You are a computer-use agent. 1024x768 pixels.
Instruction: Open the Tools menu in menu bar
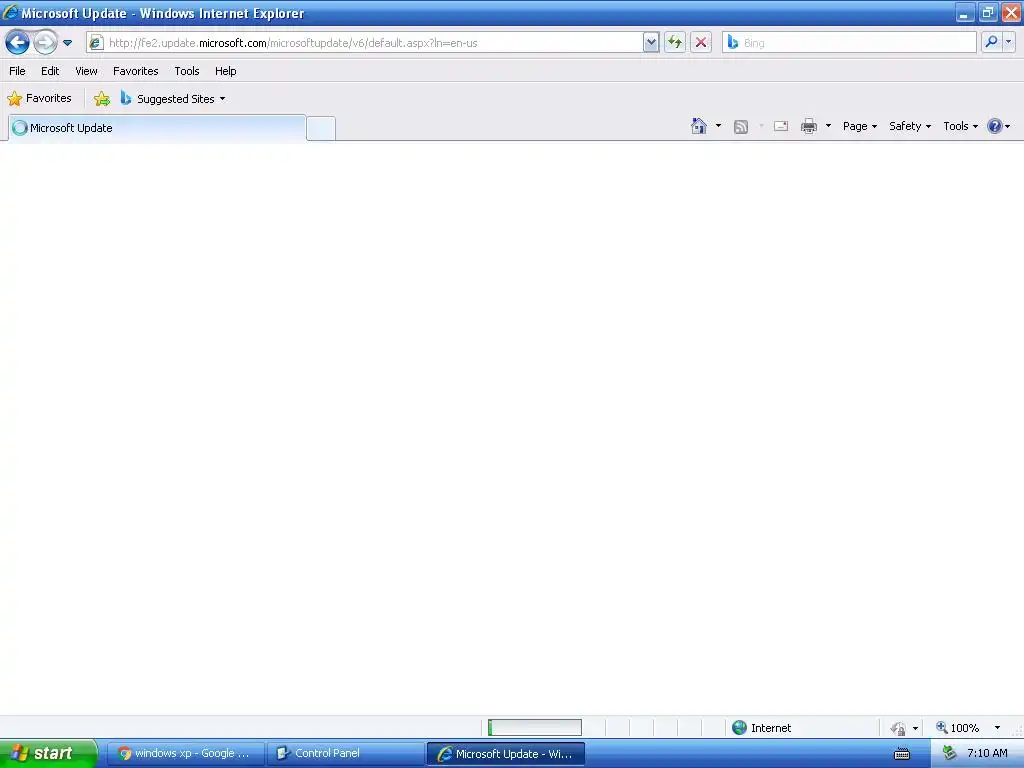click(187, 71)
